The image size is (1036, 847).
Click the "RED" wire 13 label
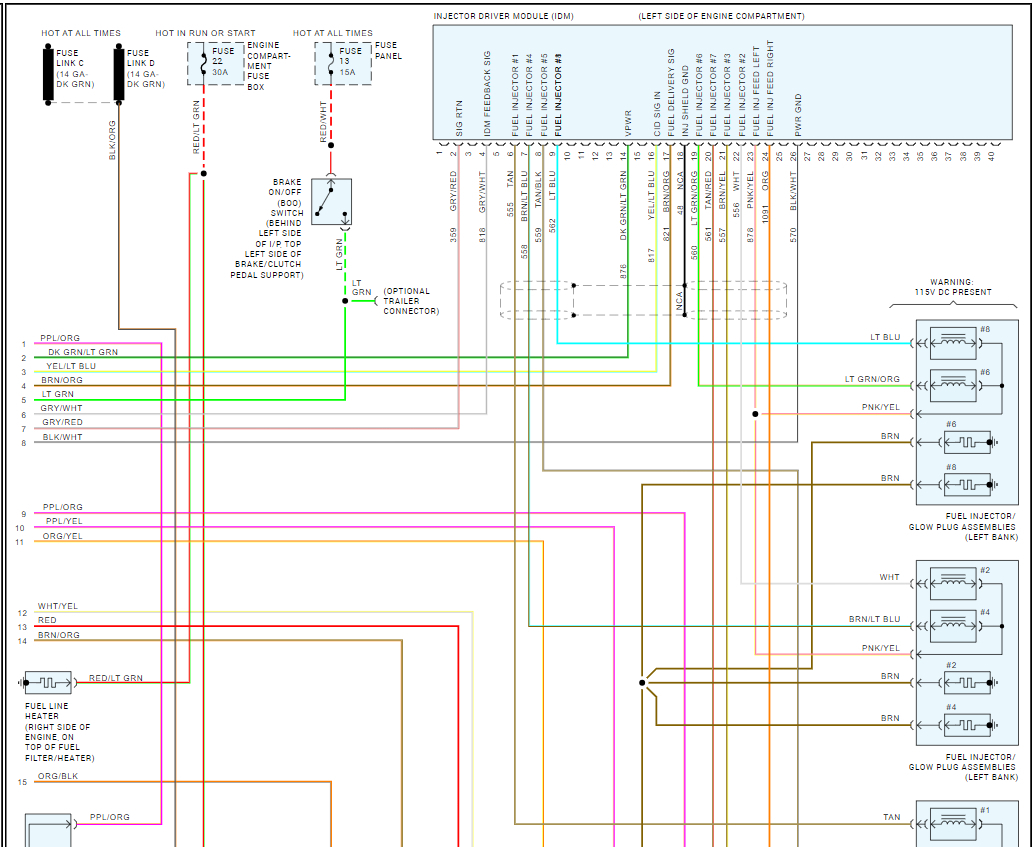coord(48,620)
